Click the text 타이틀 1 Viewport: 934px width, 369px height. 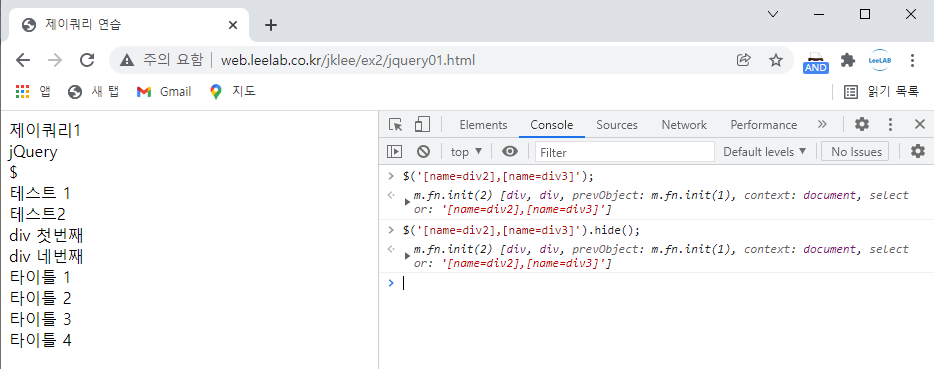click(41, 277)
